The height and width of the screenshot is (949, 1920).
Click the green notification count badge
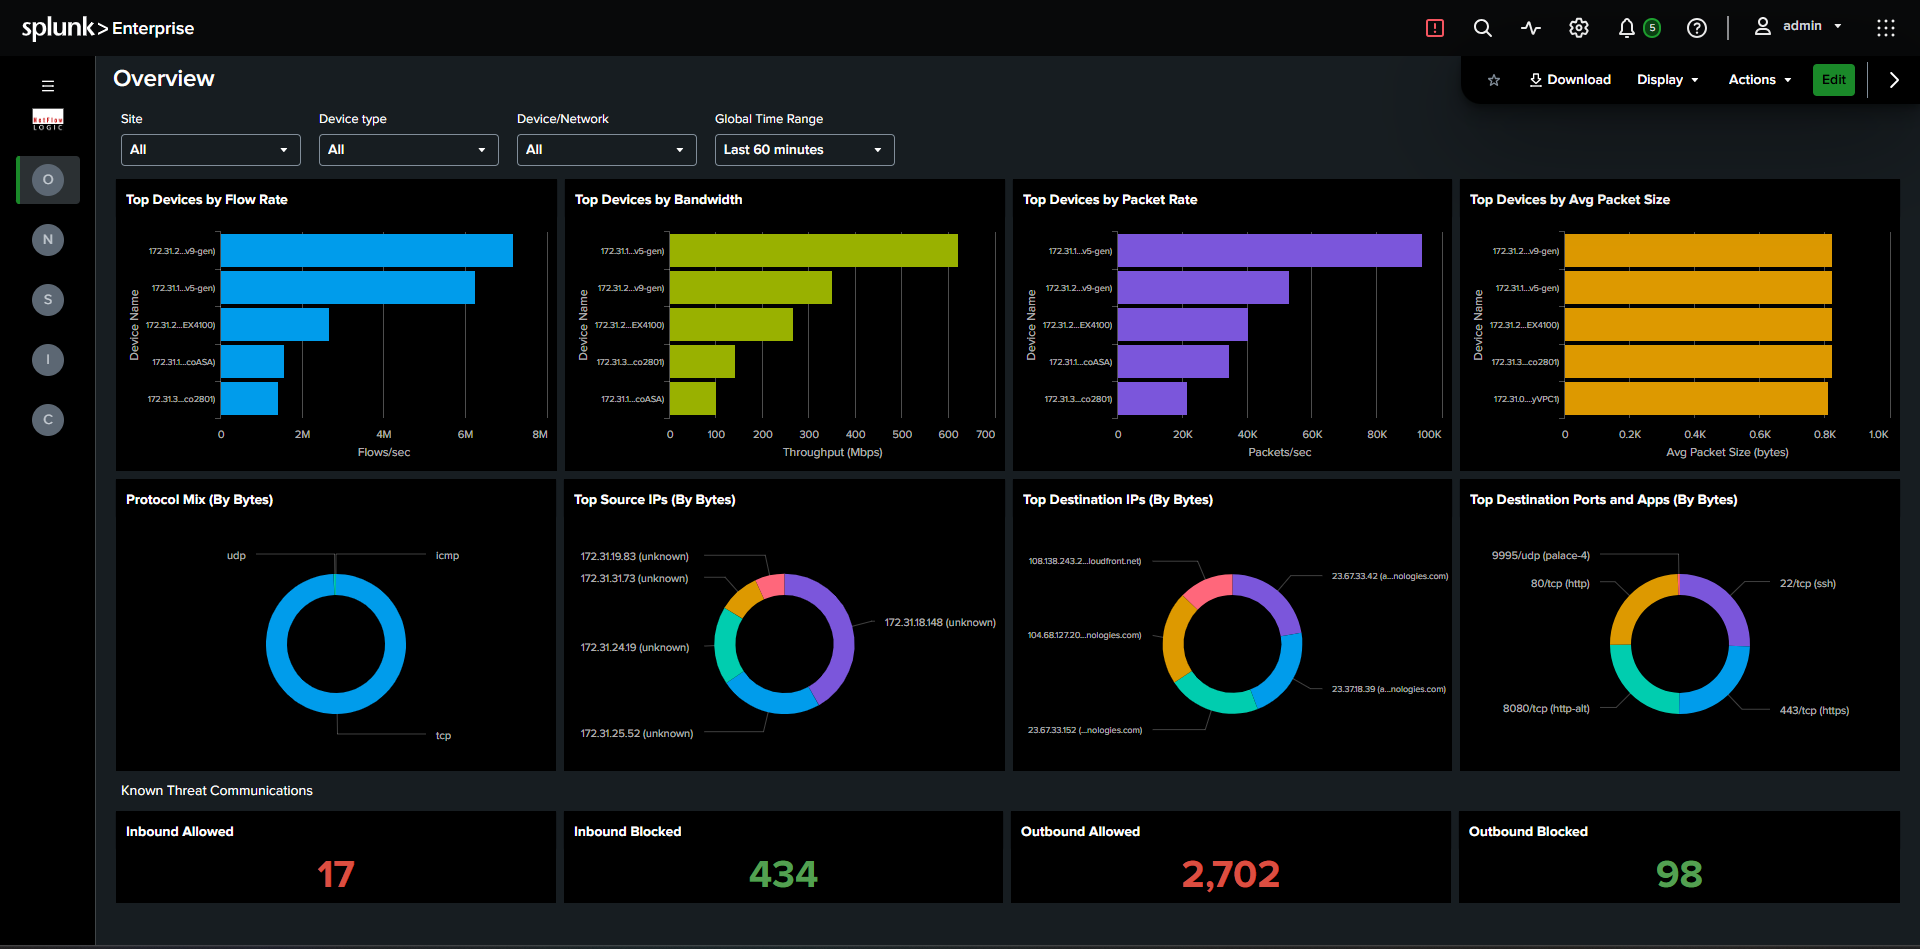click(1652, 28)
